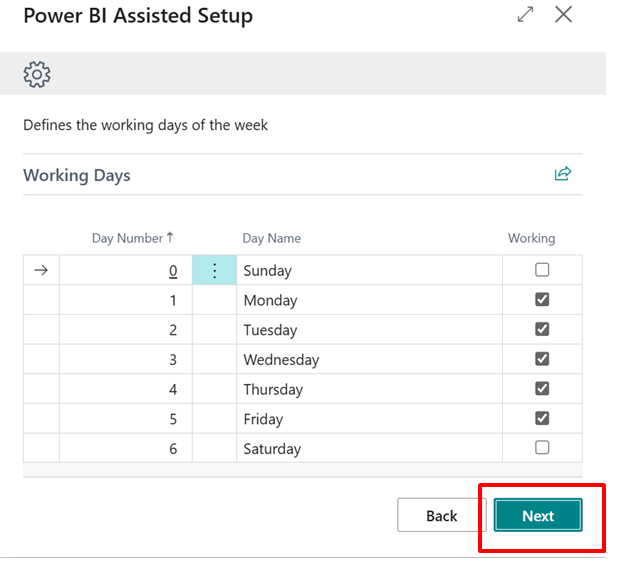Select day number 6 cell
Image resolution: width=620 pixels, height=561 pixels.
[126, 448]
